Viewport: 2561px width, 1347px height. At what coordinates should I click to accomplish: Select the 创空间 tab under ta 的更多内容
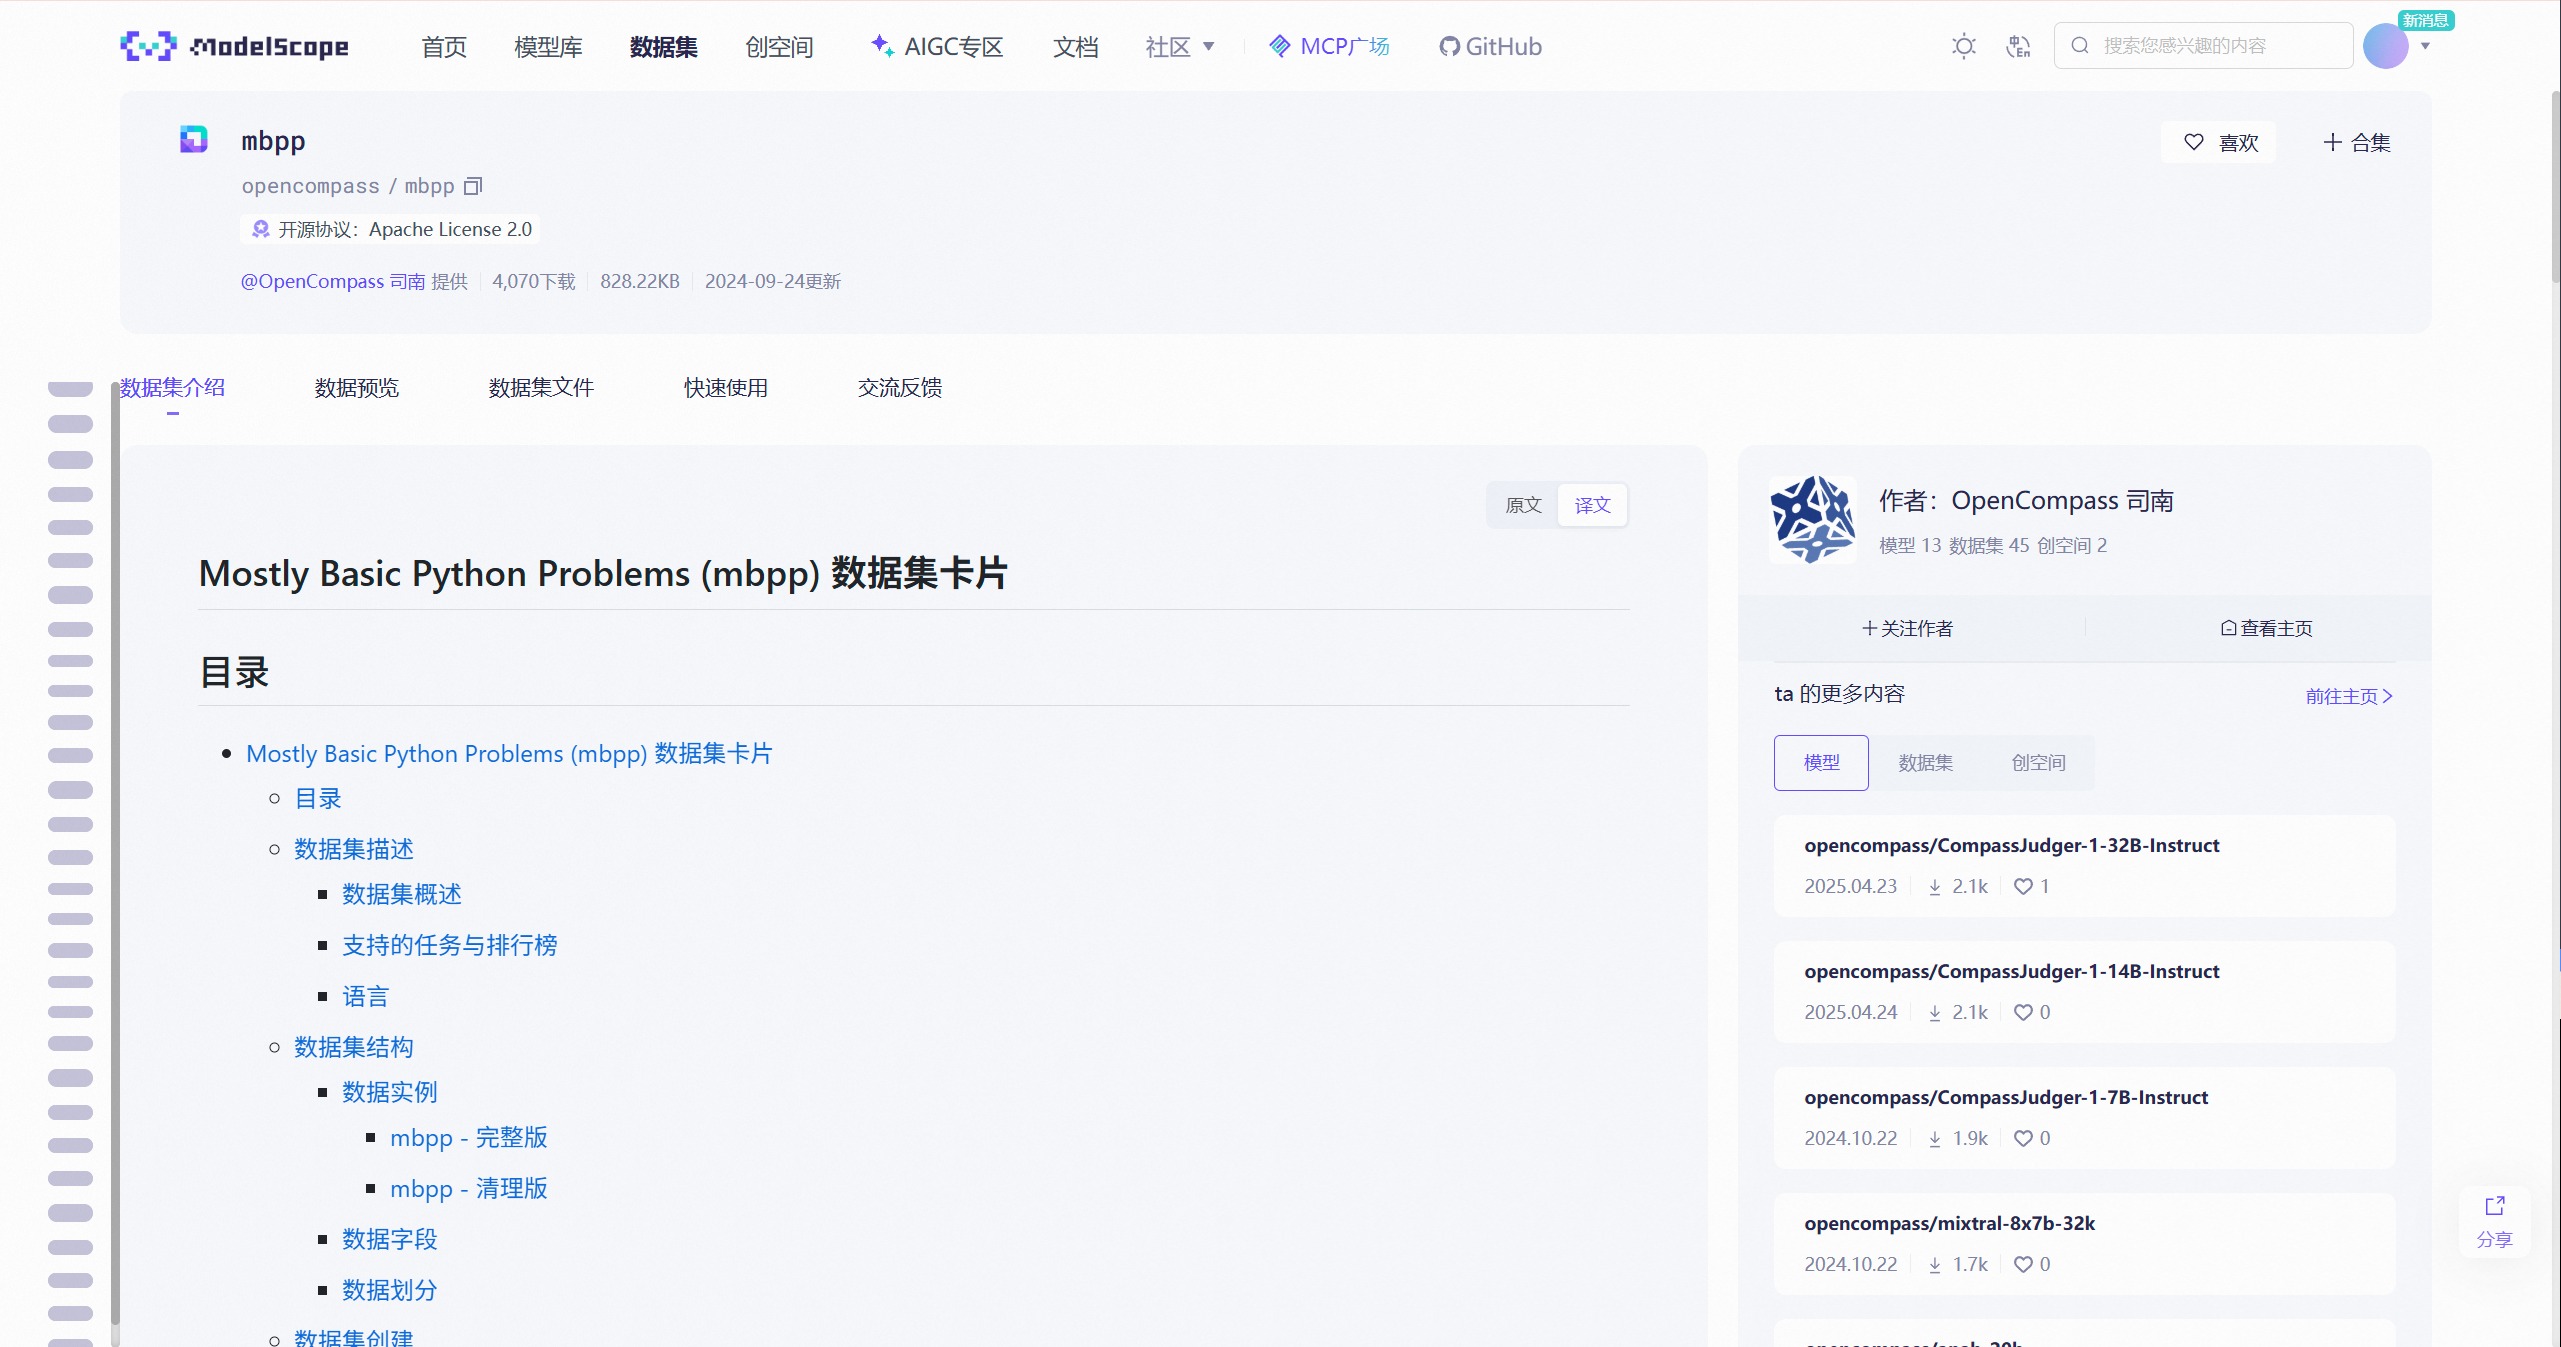pyautogui.click(x=2039, y=763)
